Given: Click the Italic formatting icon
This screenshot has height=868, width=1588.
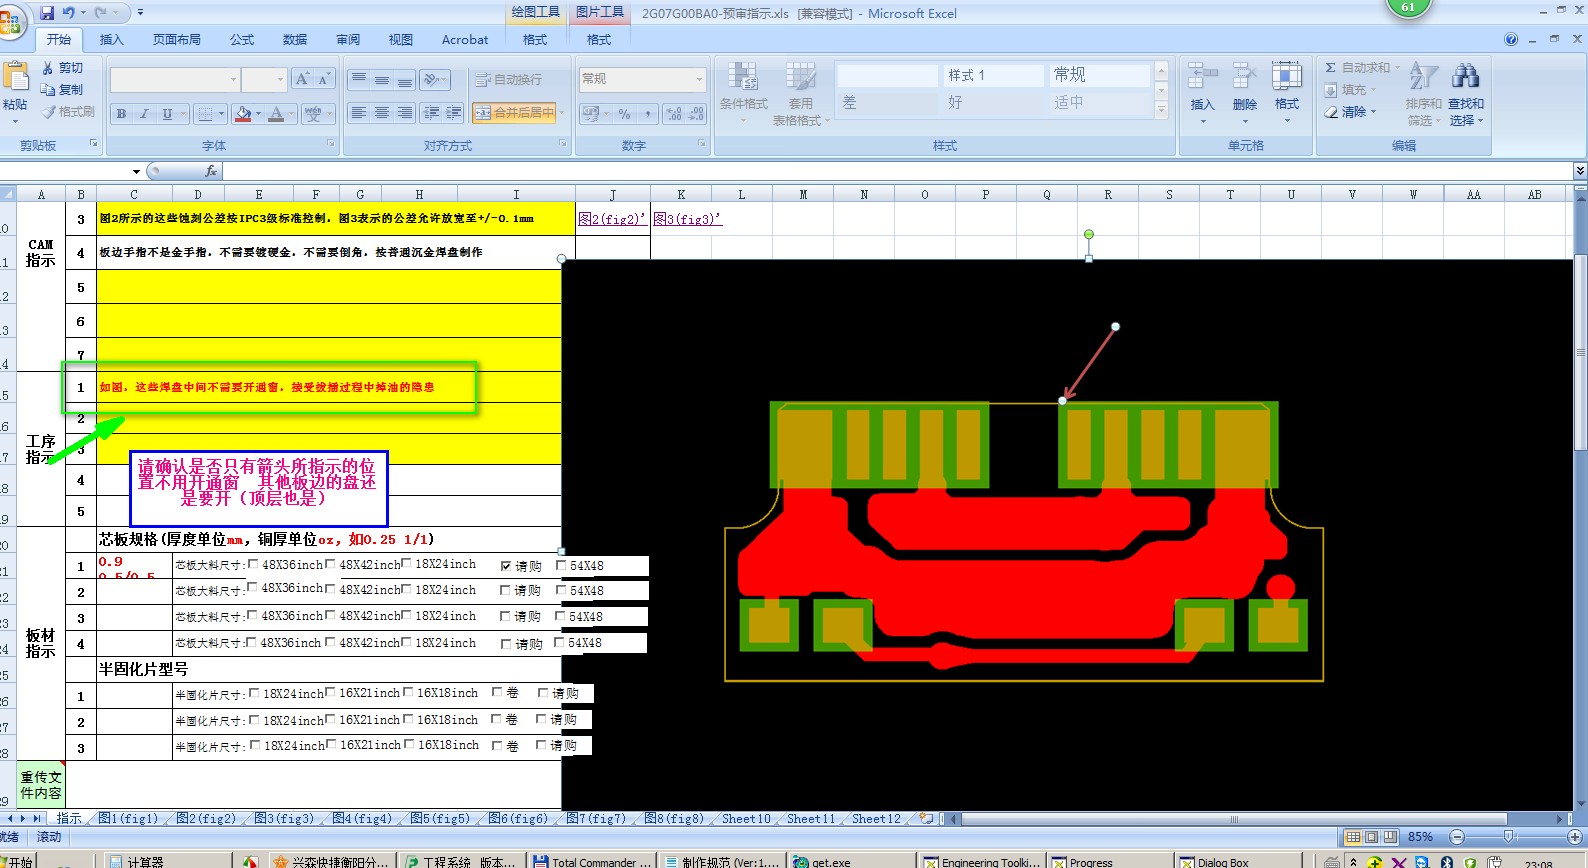Looking at the screenshot, I should [x=144, y=114].
